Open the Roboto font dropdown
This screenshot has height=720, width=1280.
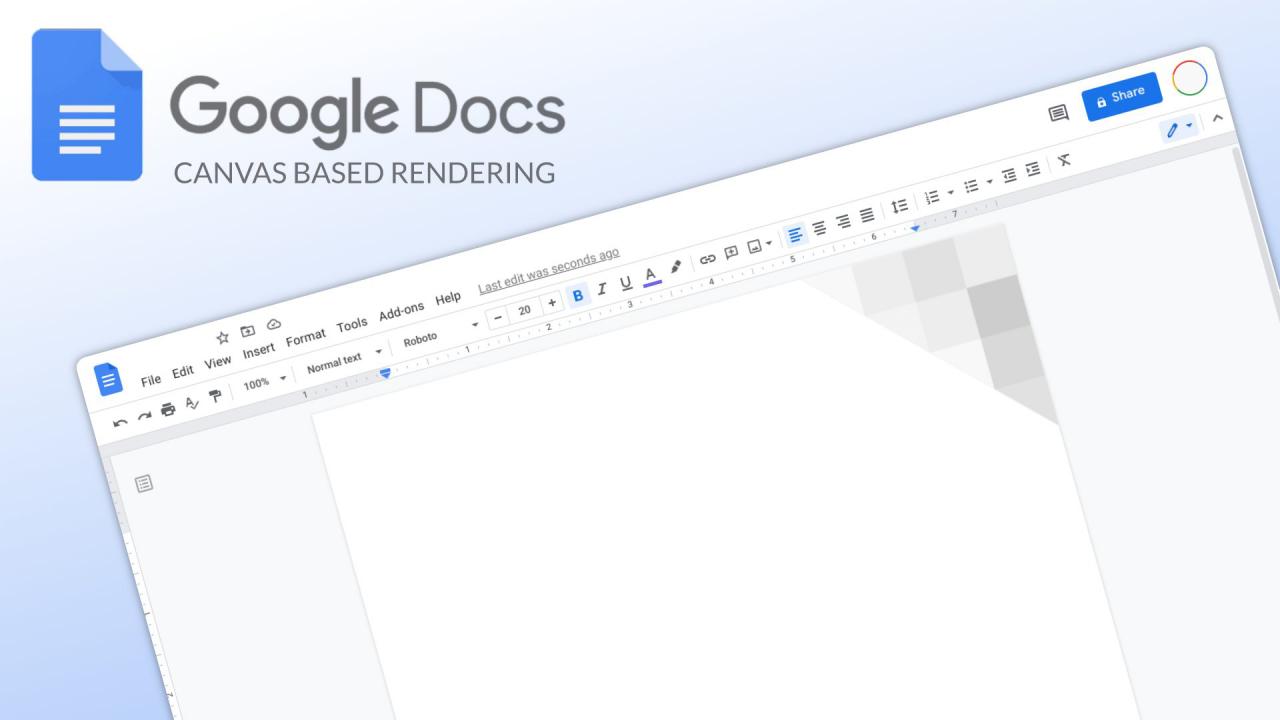pos(441,332)
